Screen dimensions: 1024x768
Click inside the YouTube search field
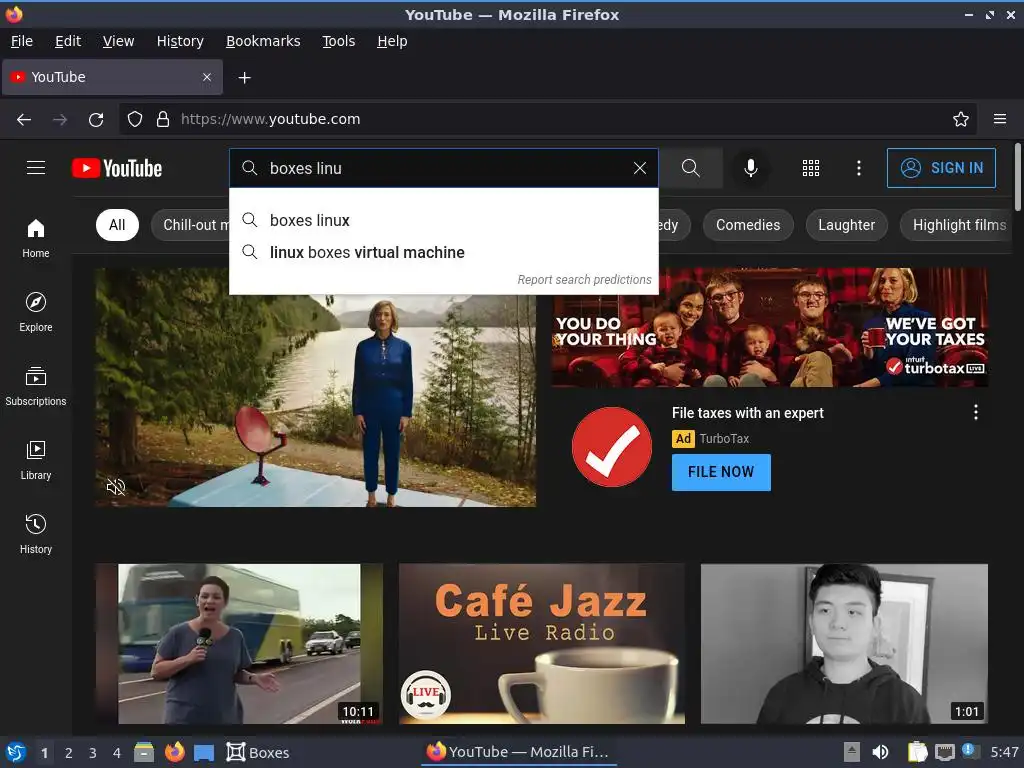coord(444,168)
